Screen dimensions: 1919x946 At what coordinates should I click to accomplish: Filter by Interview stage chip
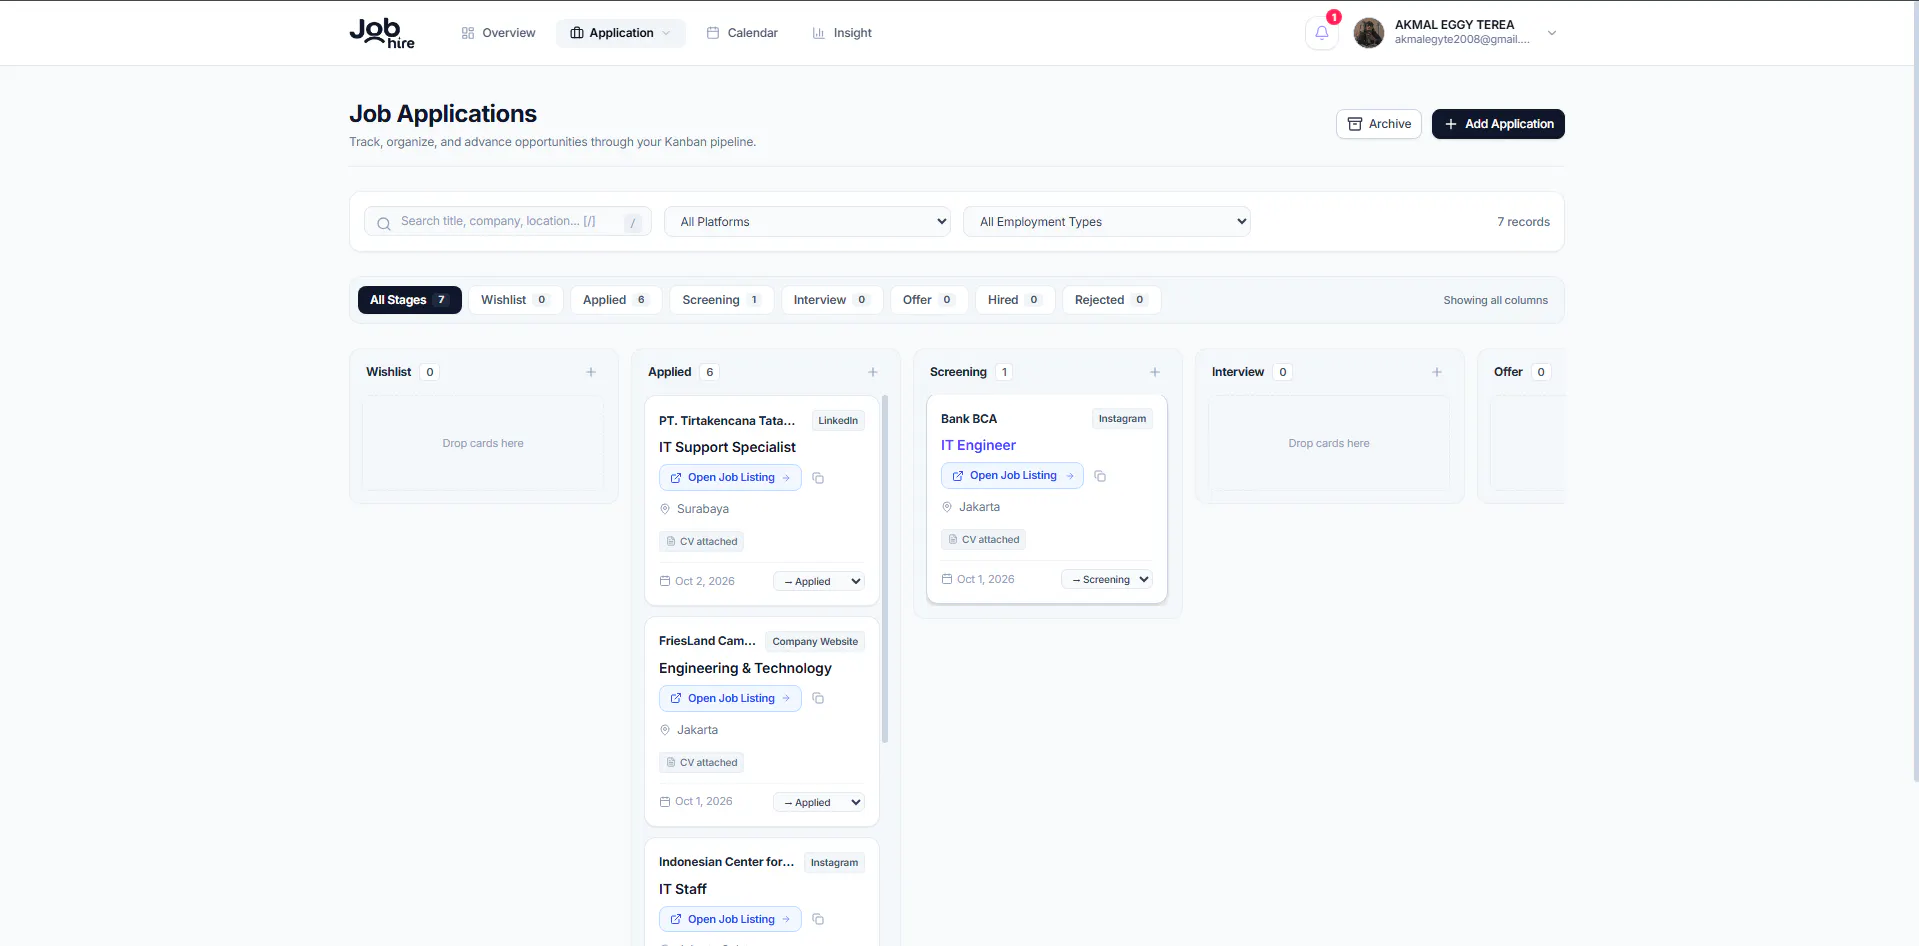831,300
